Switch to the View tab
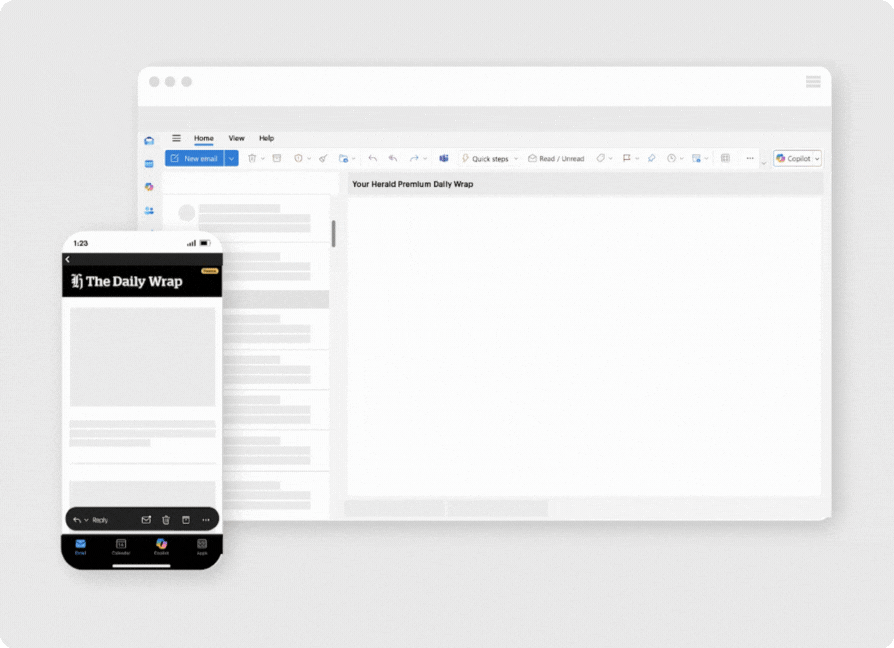This screenshot has height=648, width=894. tap(236, 138)
